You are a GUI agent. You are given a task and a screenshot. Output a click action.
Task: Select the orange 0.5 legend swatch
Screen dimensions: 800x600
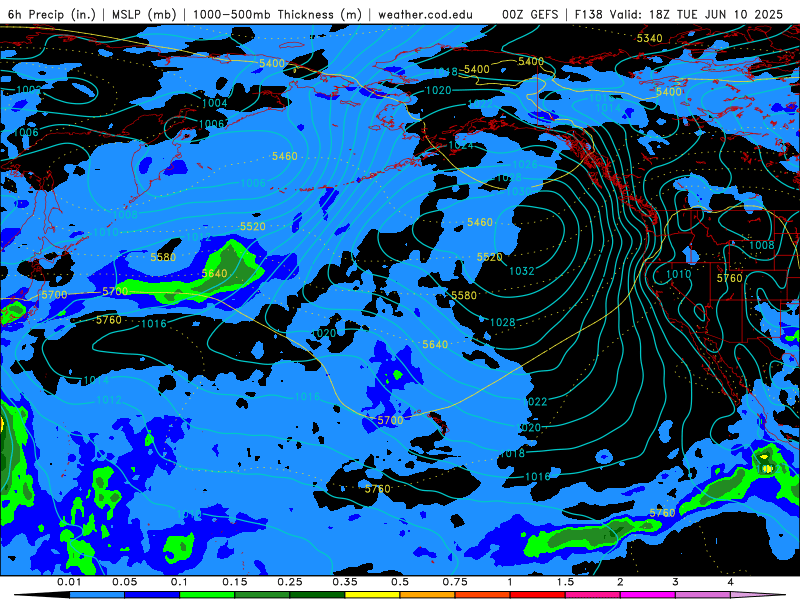click(x=428, y=595)
